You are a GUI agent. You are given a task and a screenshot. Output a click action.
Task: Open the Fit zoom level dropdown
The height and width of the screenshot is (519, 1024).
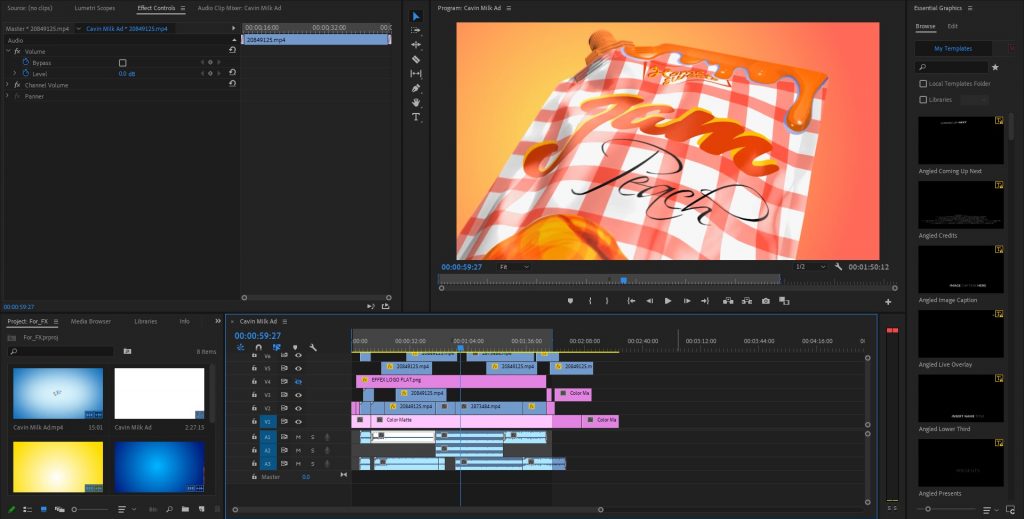click(514, 267)
